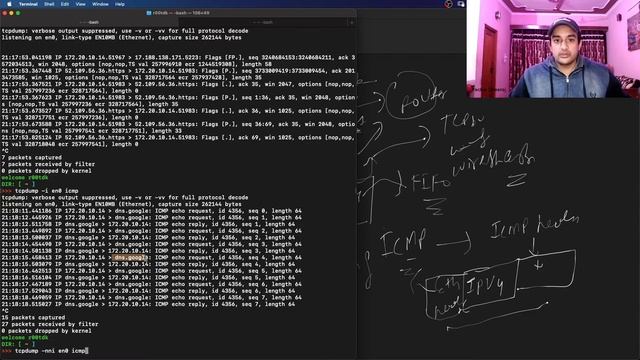This screenshot has height=360, width=640.
Task: Open the Edit menu
Action: coord(64,4)
